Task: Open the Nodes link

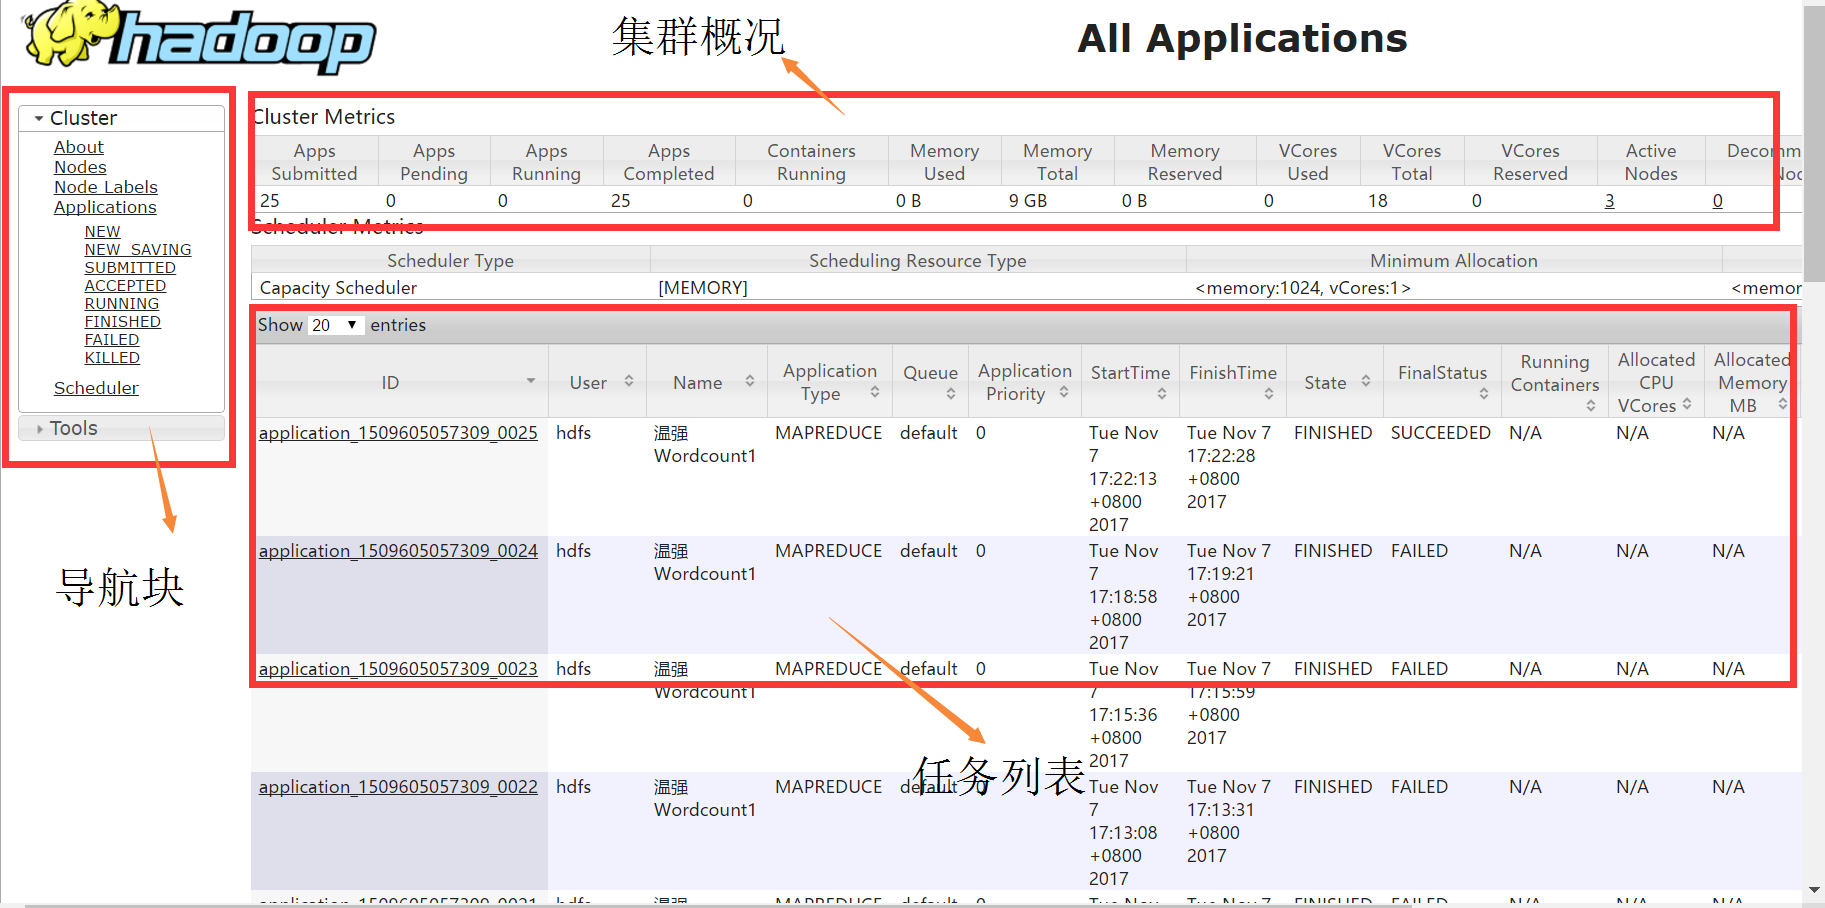Action: pos(80,167)
